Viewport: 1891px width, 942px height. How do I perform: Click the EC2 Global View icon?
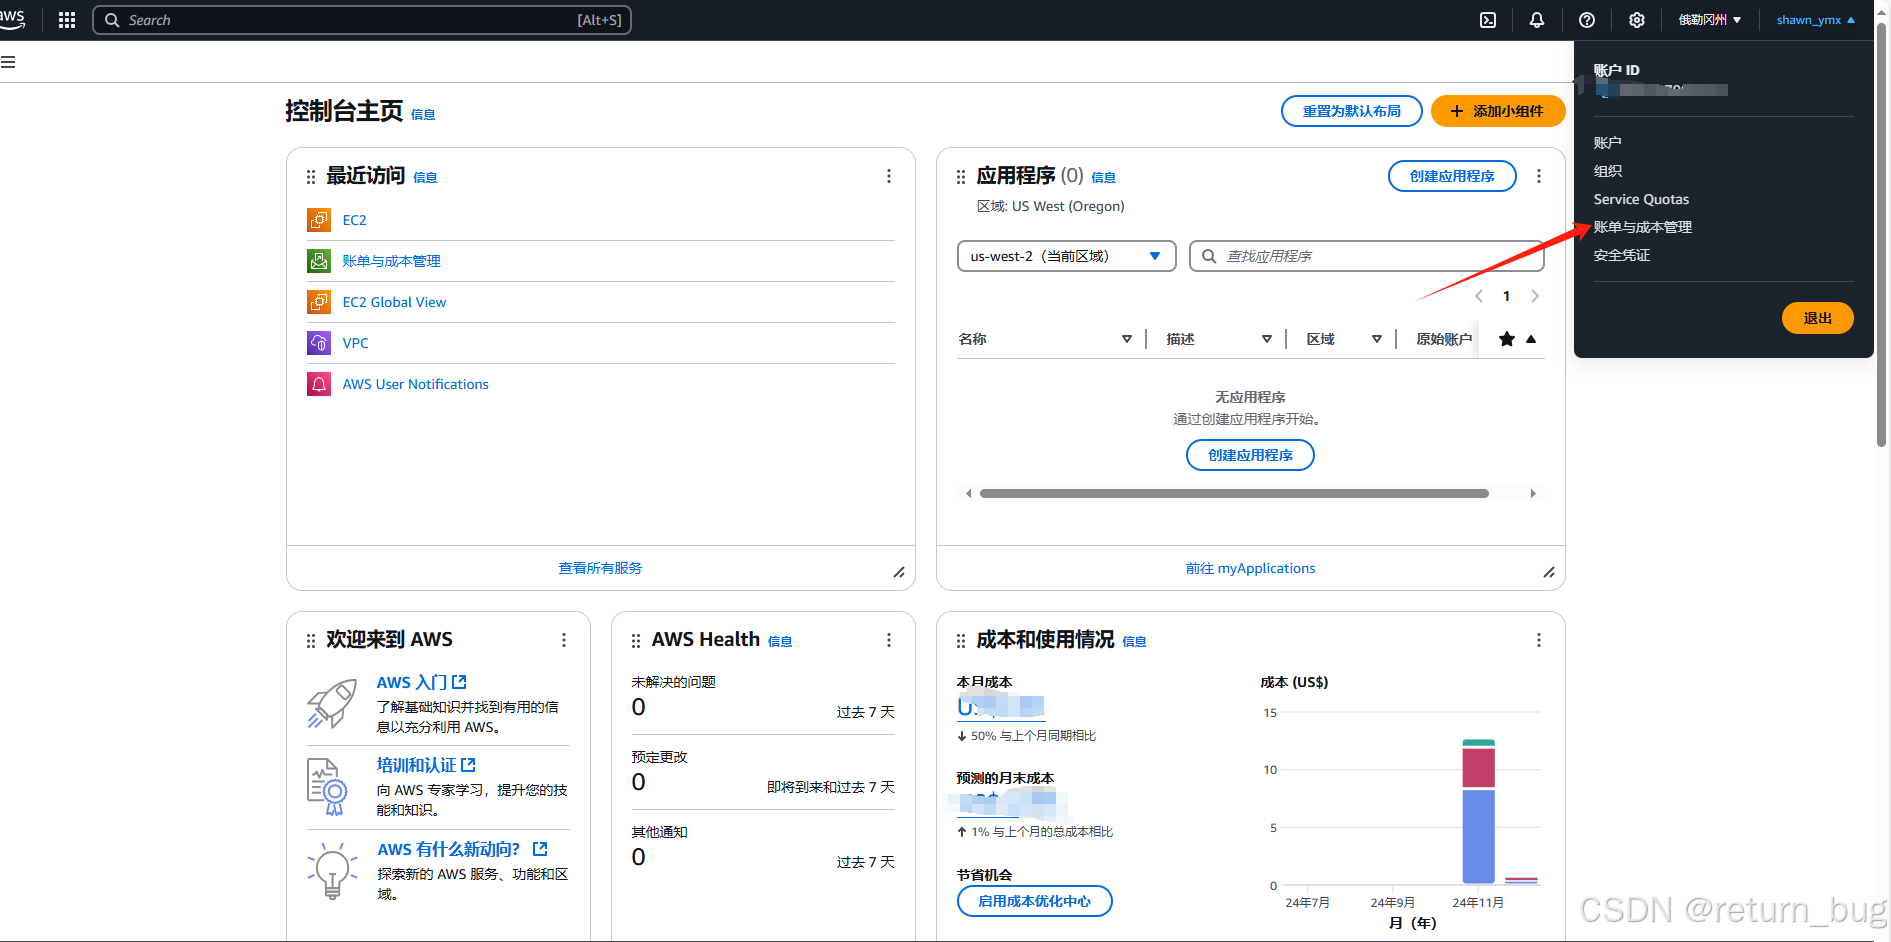click(x=319, y=302)
